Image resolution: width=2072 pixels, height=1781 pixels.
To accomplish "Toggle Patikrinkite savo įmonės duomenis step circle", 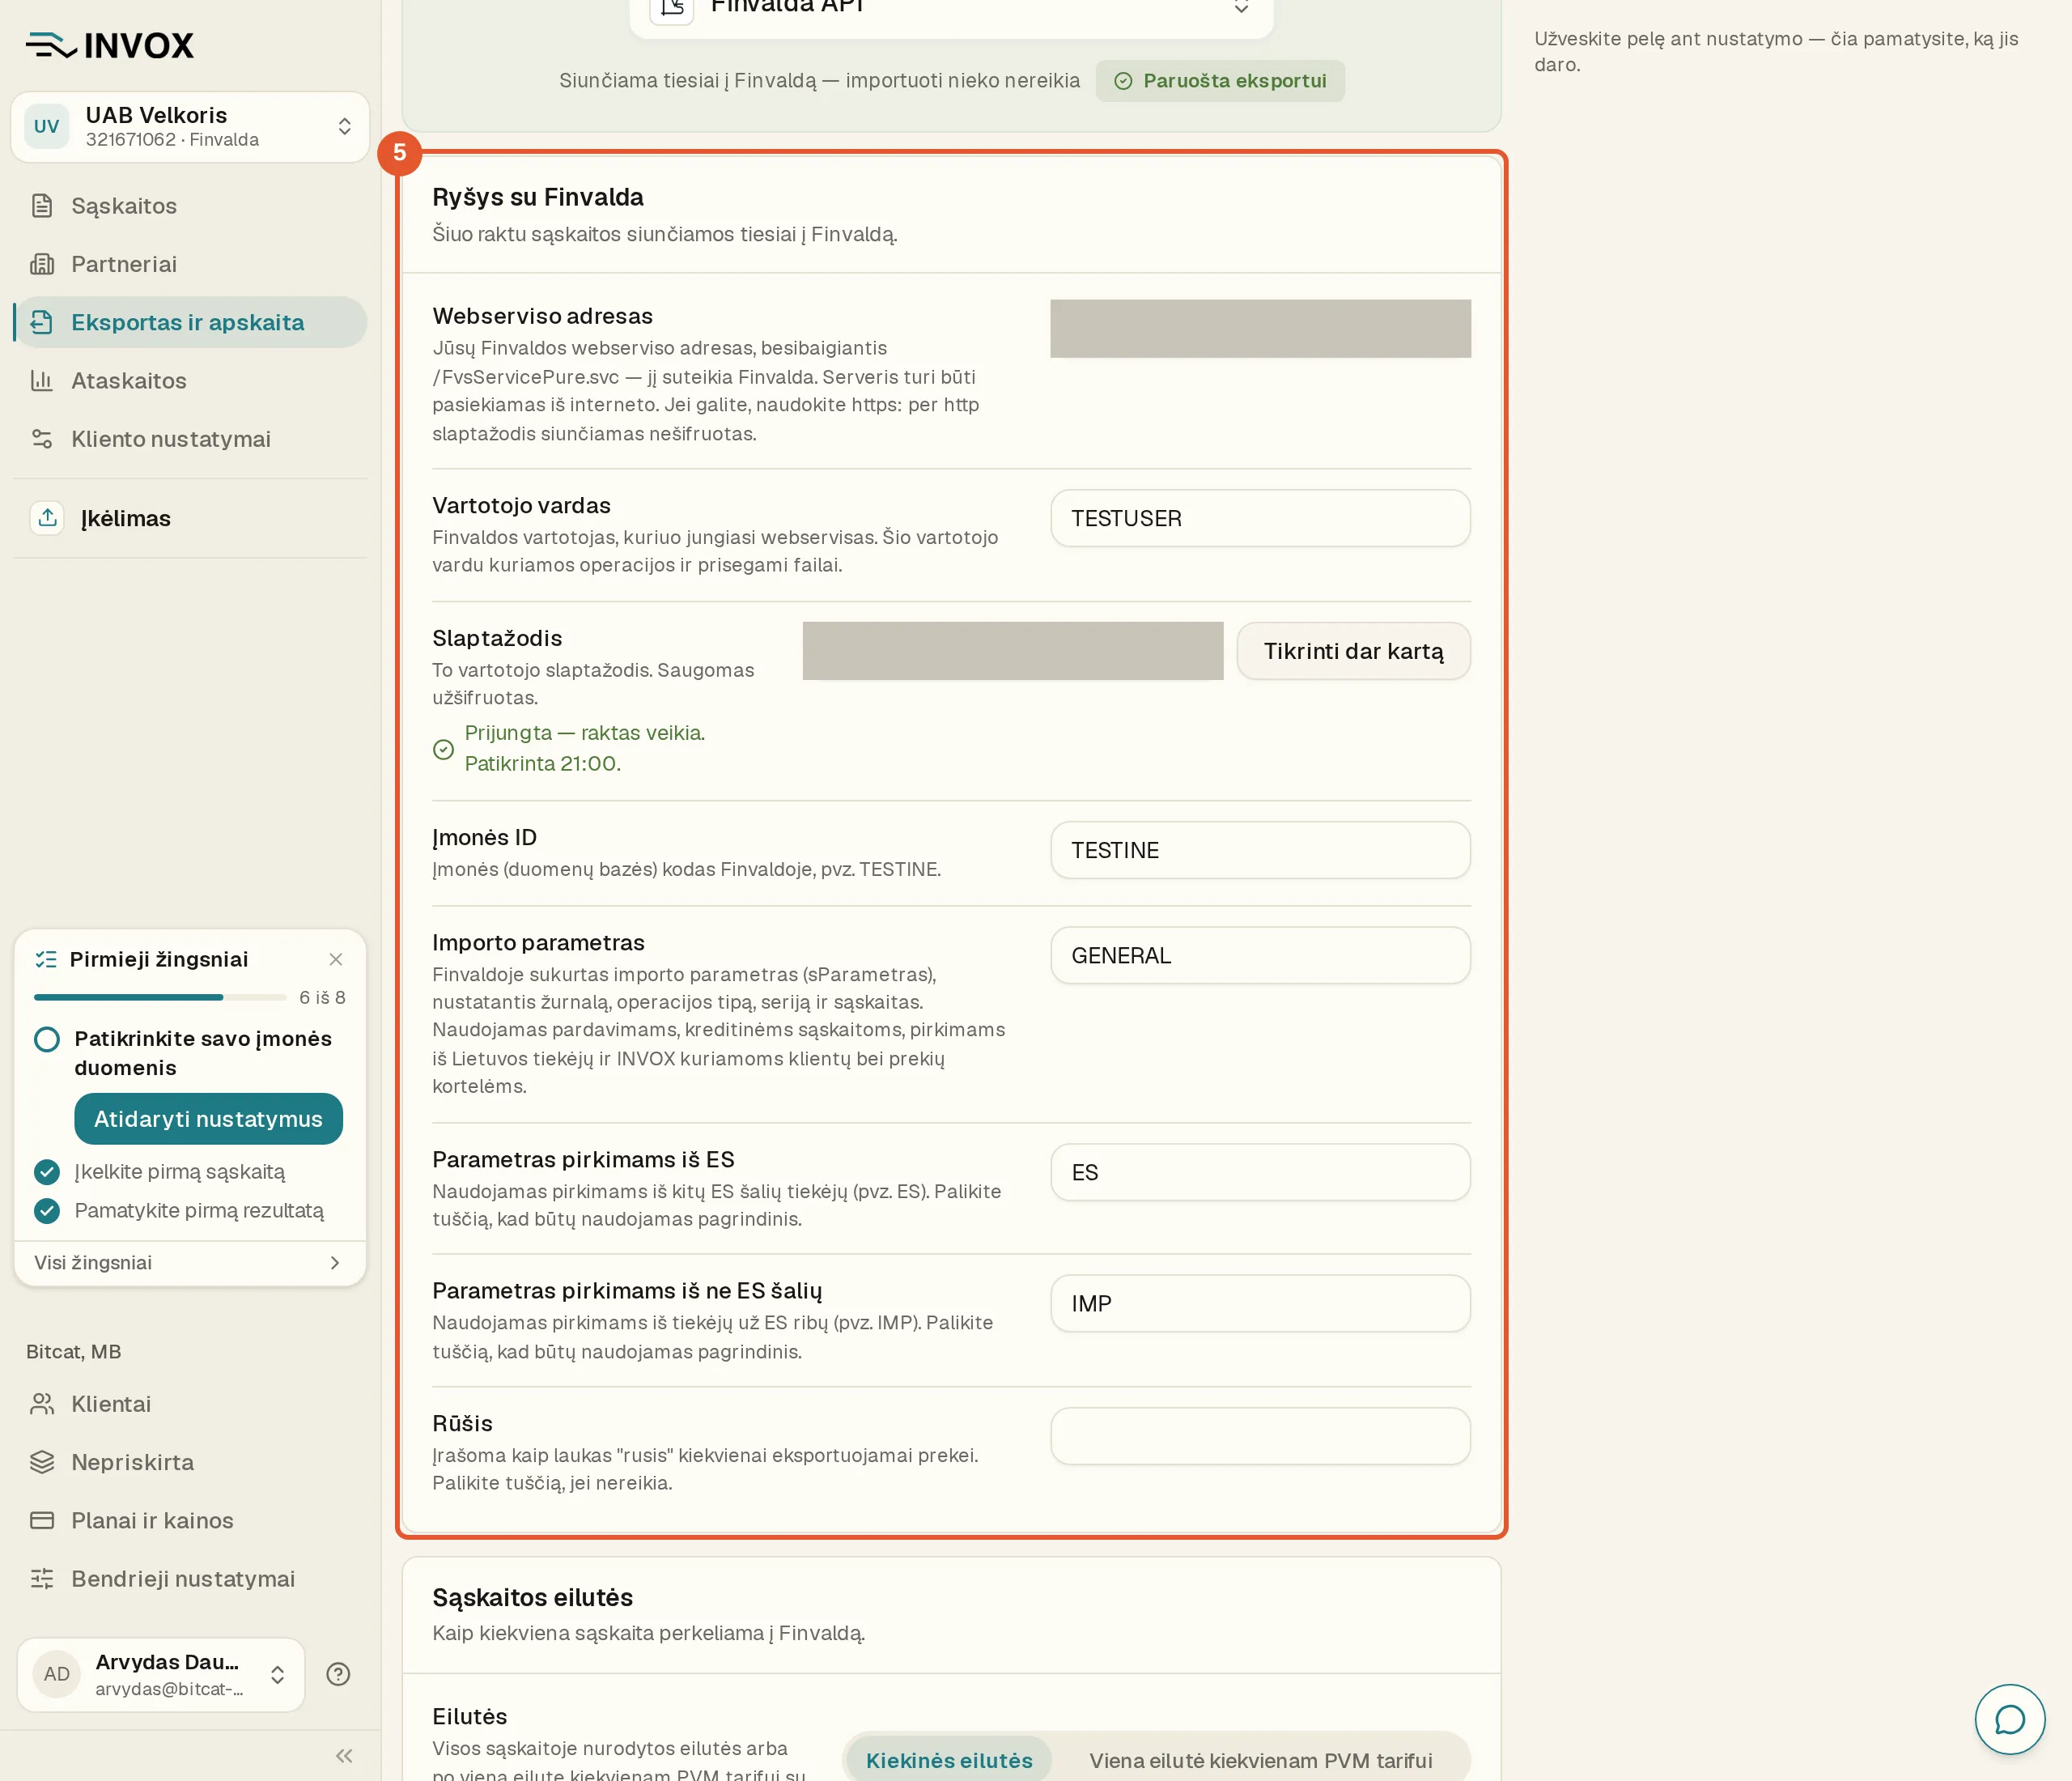I will (x=47, y=1039).
